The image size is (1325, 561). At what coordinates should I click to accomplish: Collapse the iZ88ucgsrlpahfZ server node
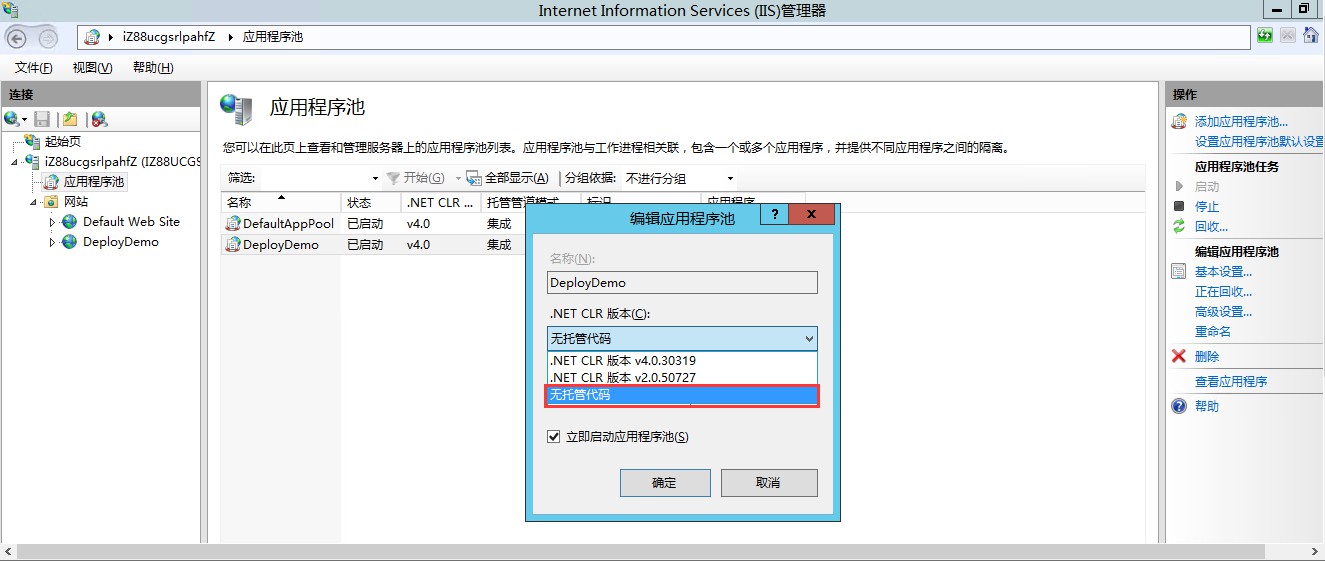point(15,162)
